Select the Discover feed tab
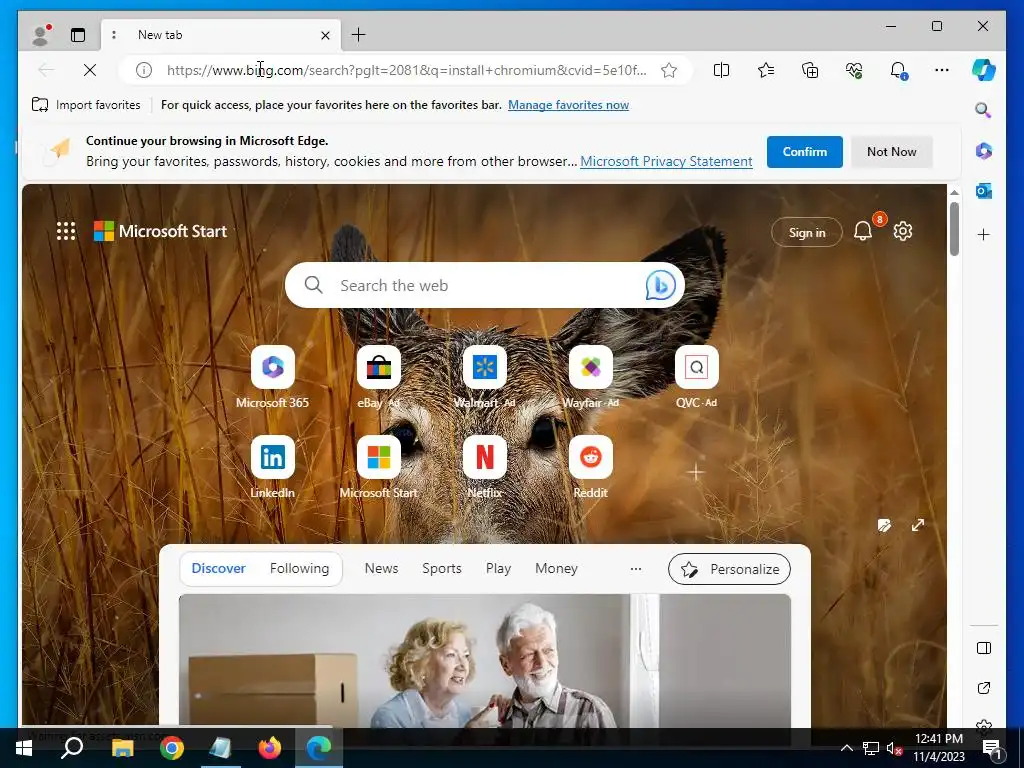The width and height of the screenshot is (1024, 768). [218, 569]
